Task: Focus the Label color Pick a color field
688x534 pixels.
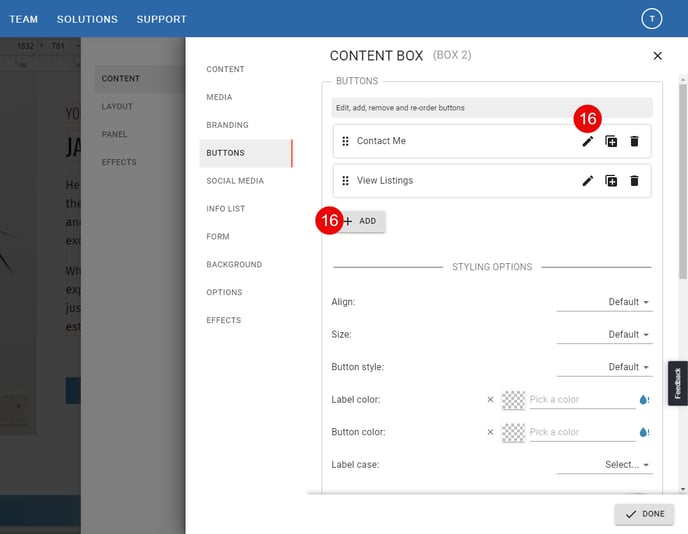Action: click(x=582, y=400)
